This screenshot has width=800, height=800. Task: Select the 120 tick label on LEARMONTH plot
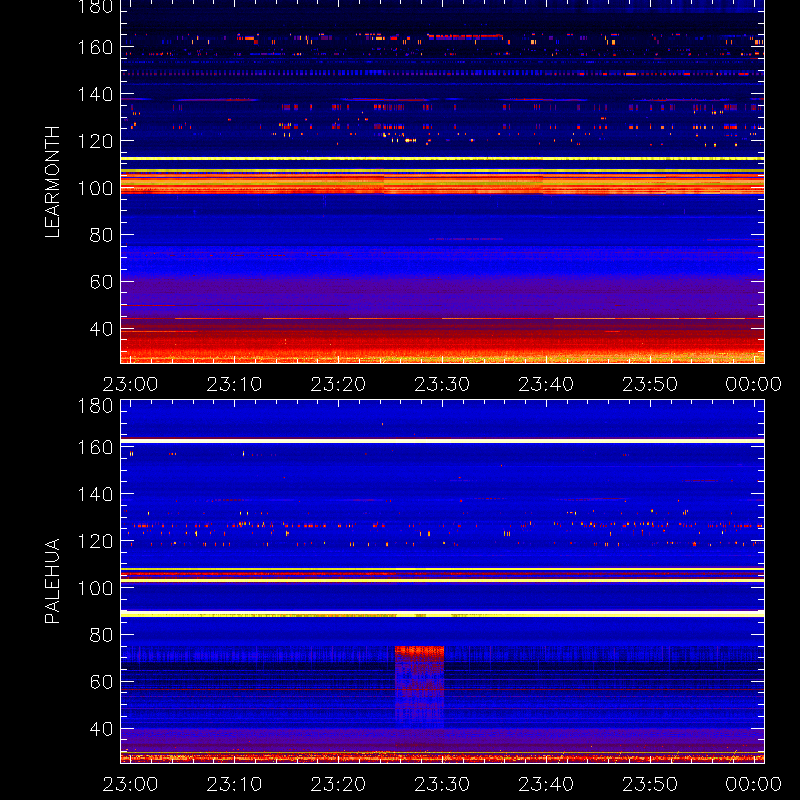(95, 141)
